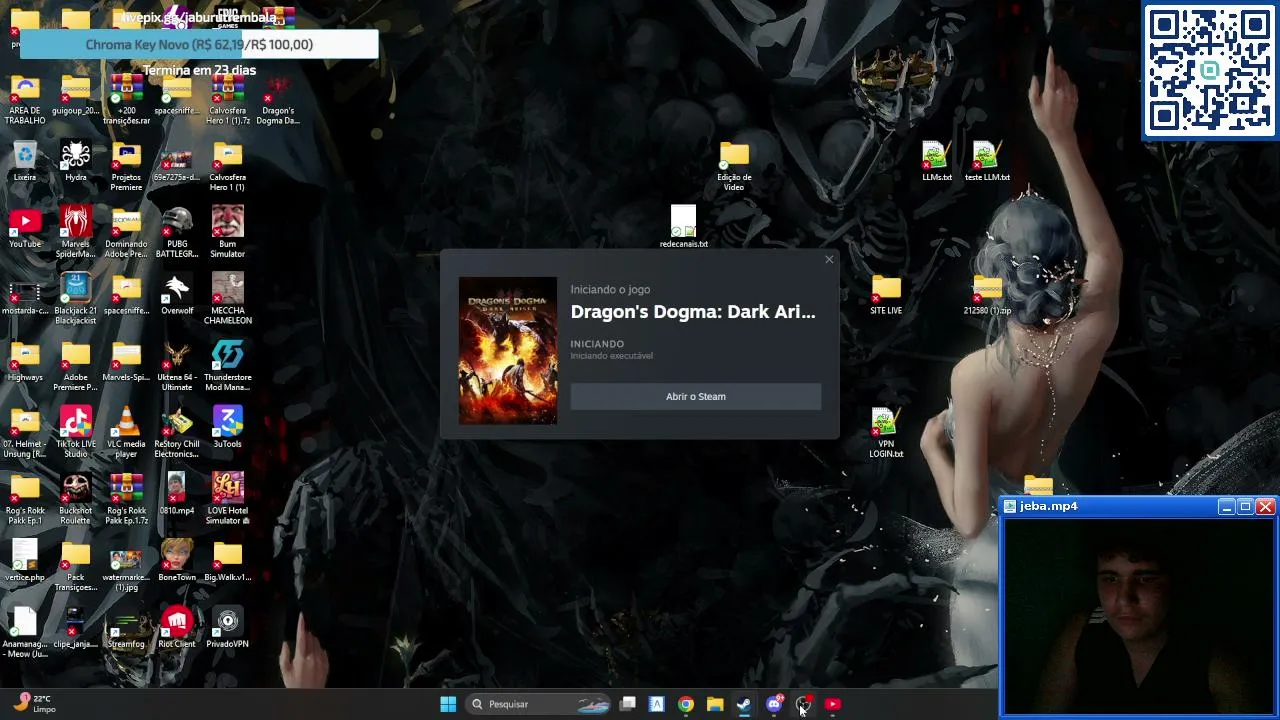This screenshot has width=1280, height=720.
Task: Select the Calvosfera Hero 1 (1).7z archive
Action: (228, 100)
